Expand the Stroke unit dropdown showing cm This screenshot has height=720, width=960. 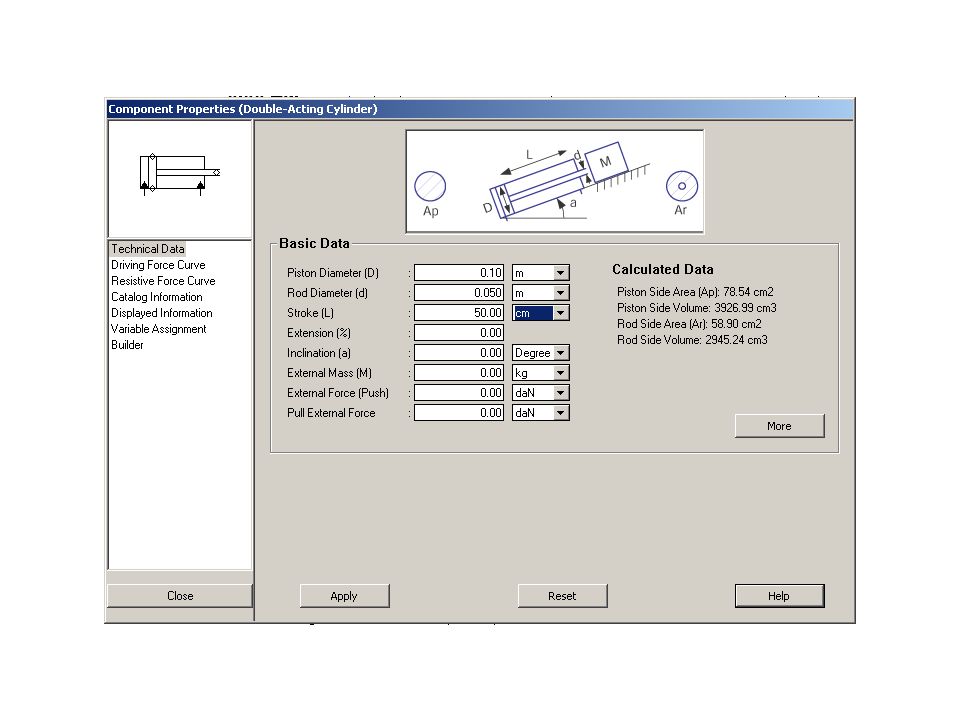(x=560, y=313)
